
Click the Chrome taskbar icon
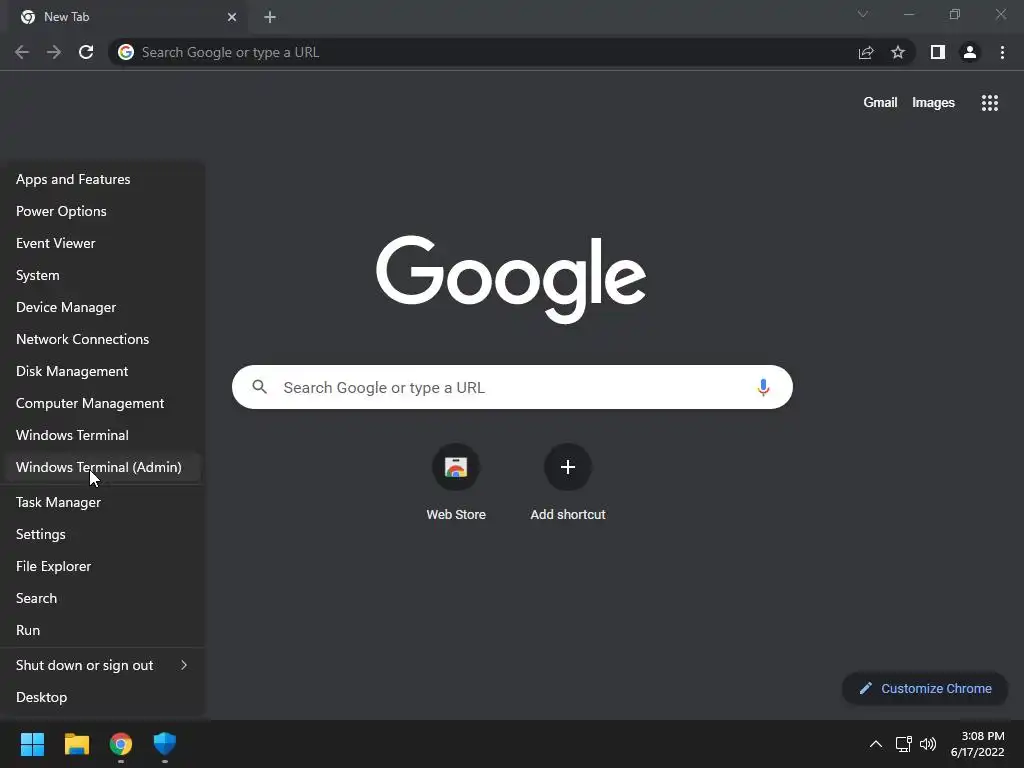[x=121, y=744]
